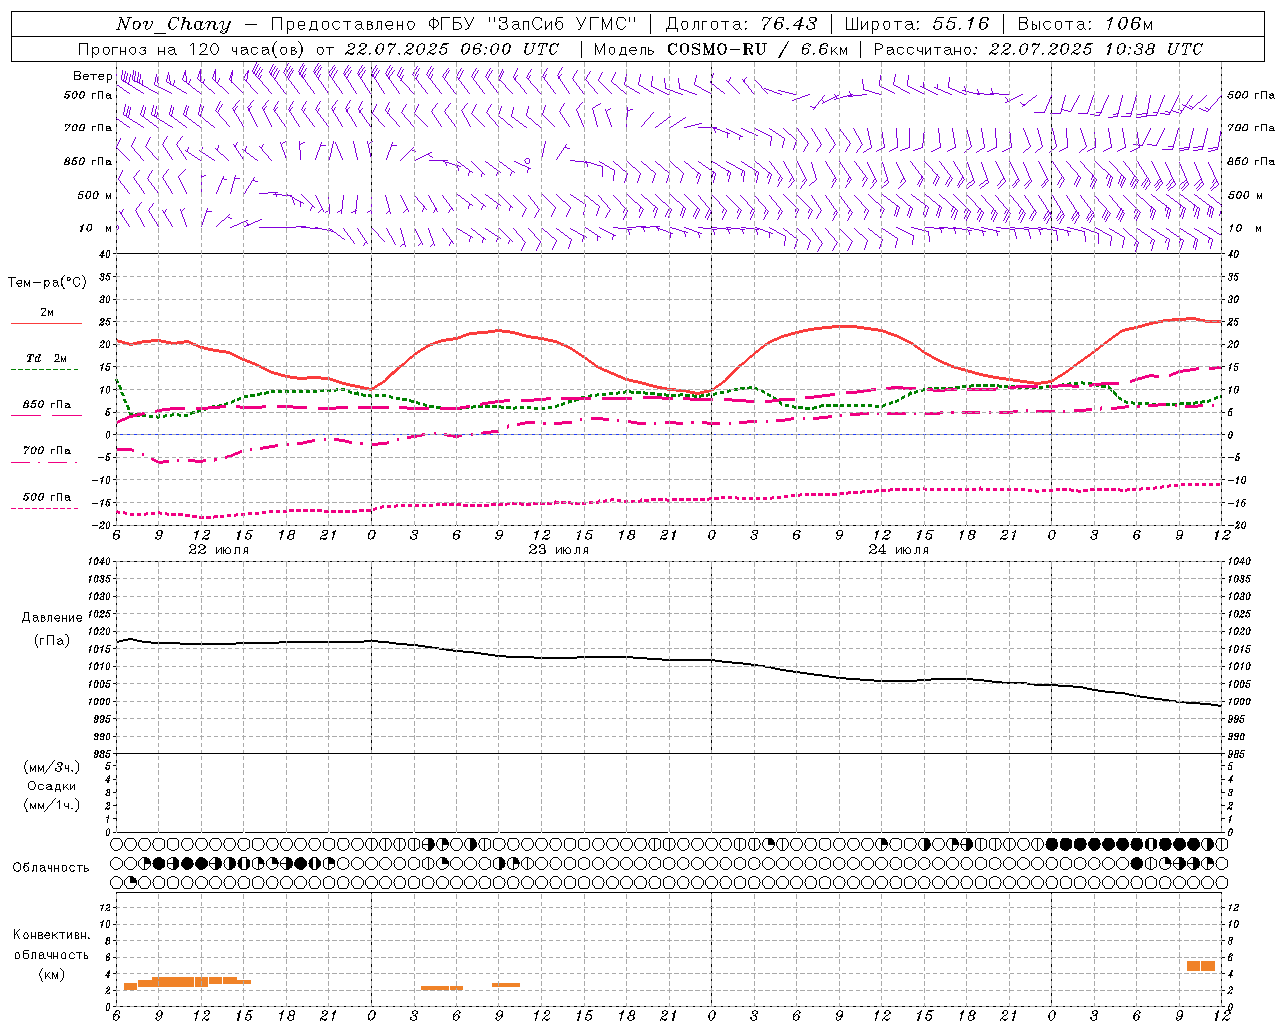Click the Давление pressure panel label
Viewport: 1280px width, 1024px height.
pyautogui.click(x=52, y=618)
